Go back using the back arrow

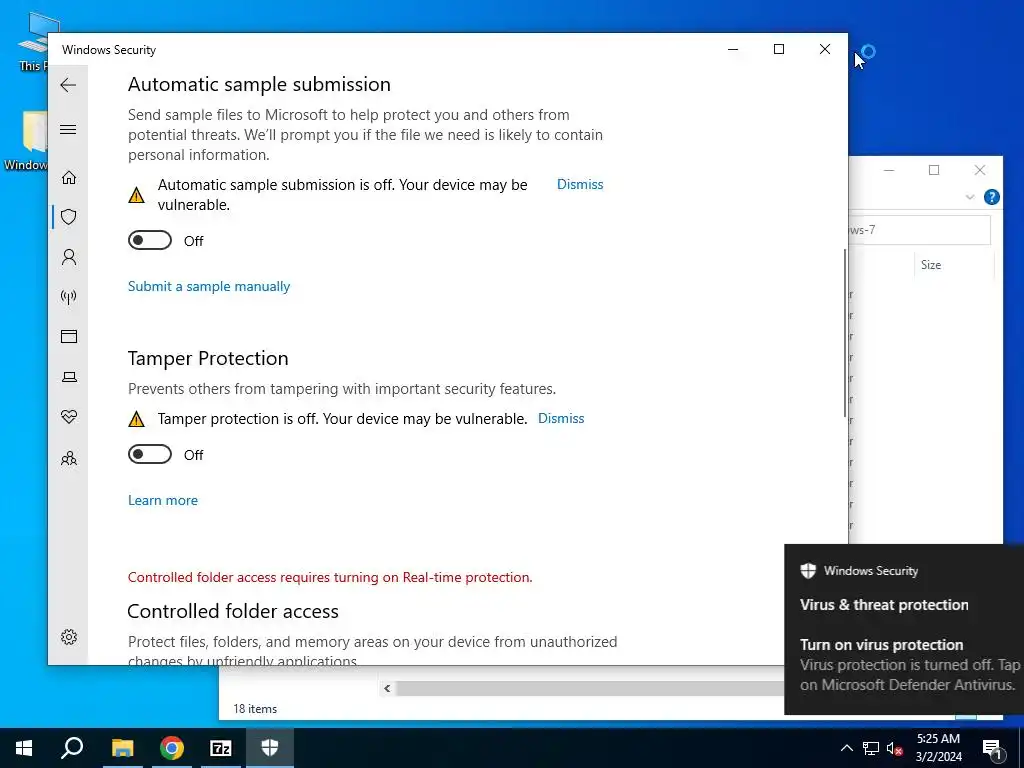[68, 85]
